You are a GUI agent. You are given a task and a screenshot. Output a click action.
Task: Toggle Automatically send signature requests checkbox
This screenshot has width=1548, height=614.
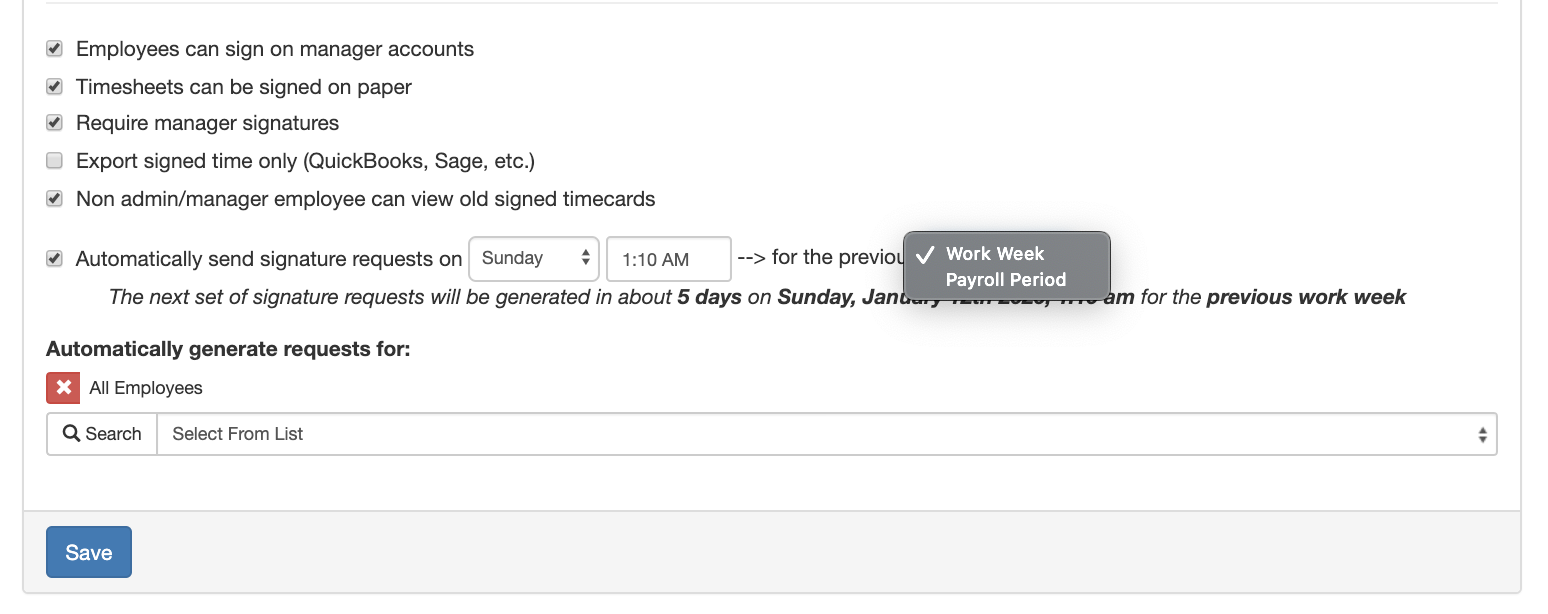pos(55,259)
